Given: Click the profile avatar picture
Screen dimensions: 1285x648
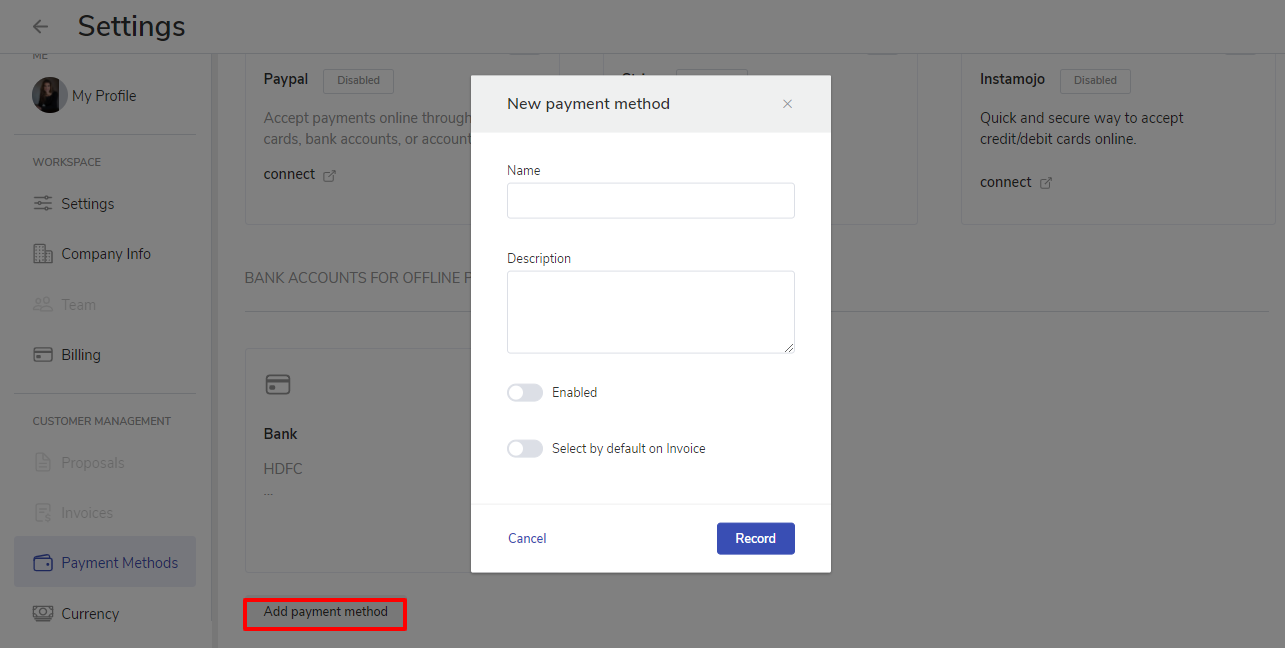Looking at the screenshot, I should [49, 96].
